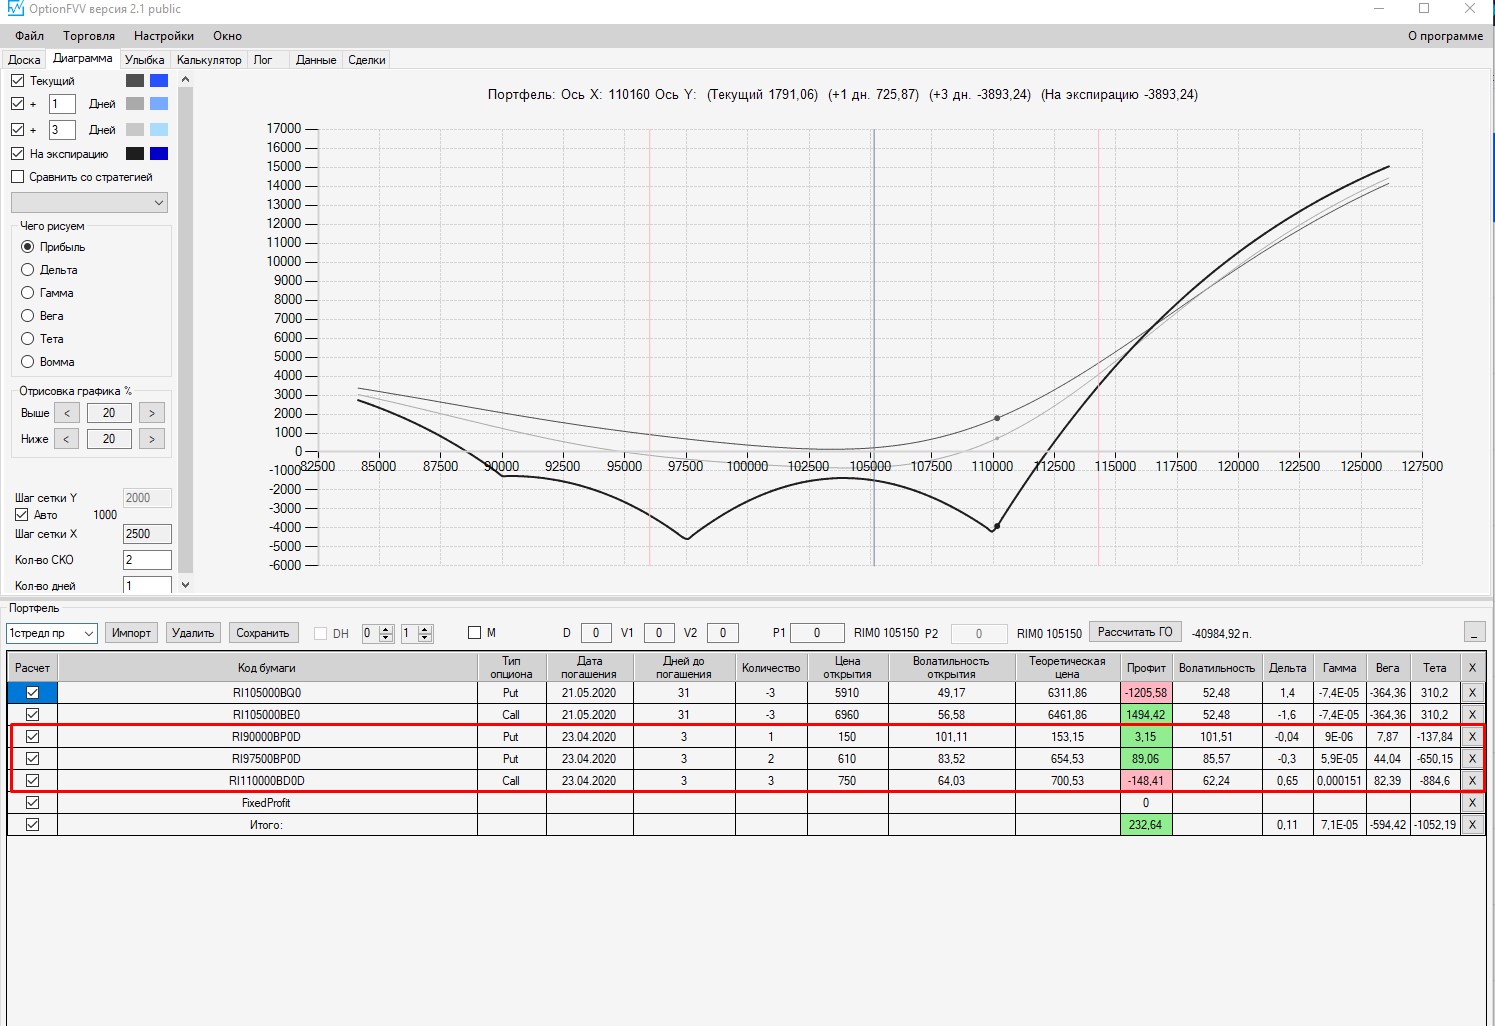The width and height of the screenshot is (1495, 1026).
Task: Uncheck the Расчет box for RI110000BD0D
Action: tap(33, 780)
